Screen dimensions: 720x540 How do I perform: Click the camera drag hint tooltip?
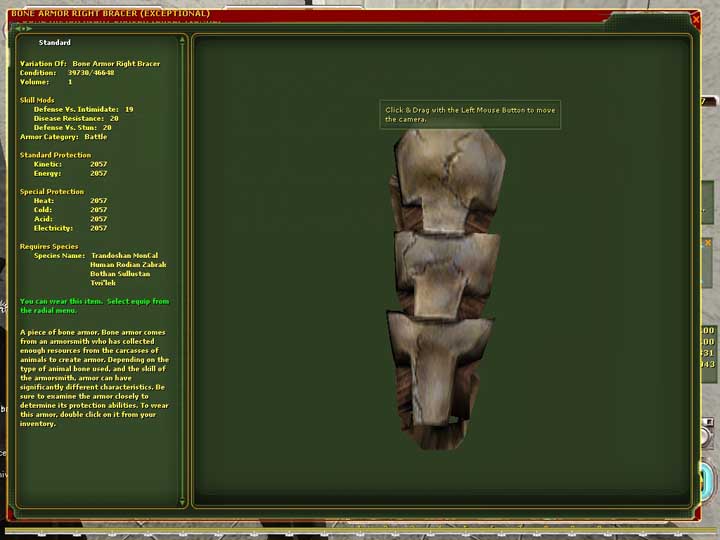(x=470, y=115)
